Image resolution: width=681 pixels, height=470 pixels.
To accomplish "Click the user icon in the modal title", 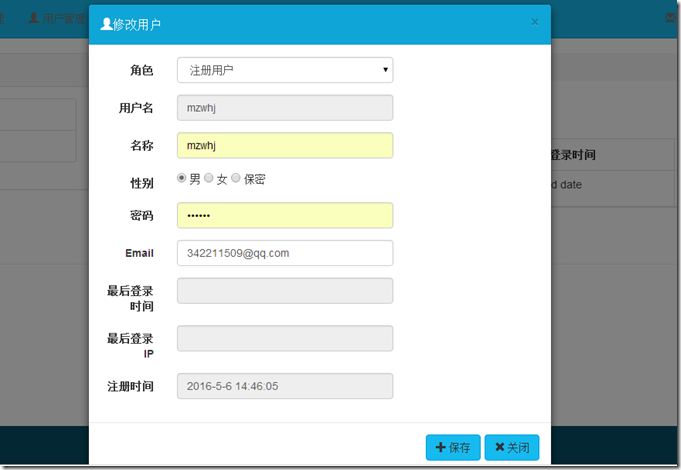I will click(x=107, y=22).
